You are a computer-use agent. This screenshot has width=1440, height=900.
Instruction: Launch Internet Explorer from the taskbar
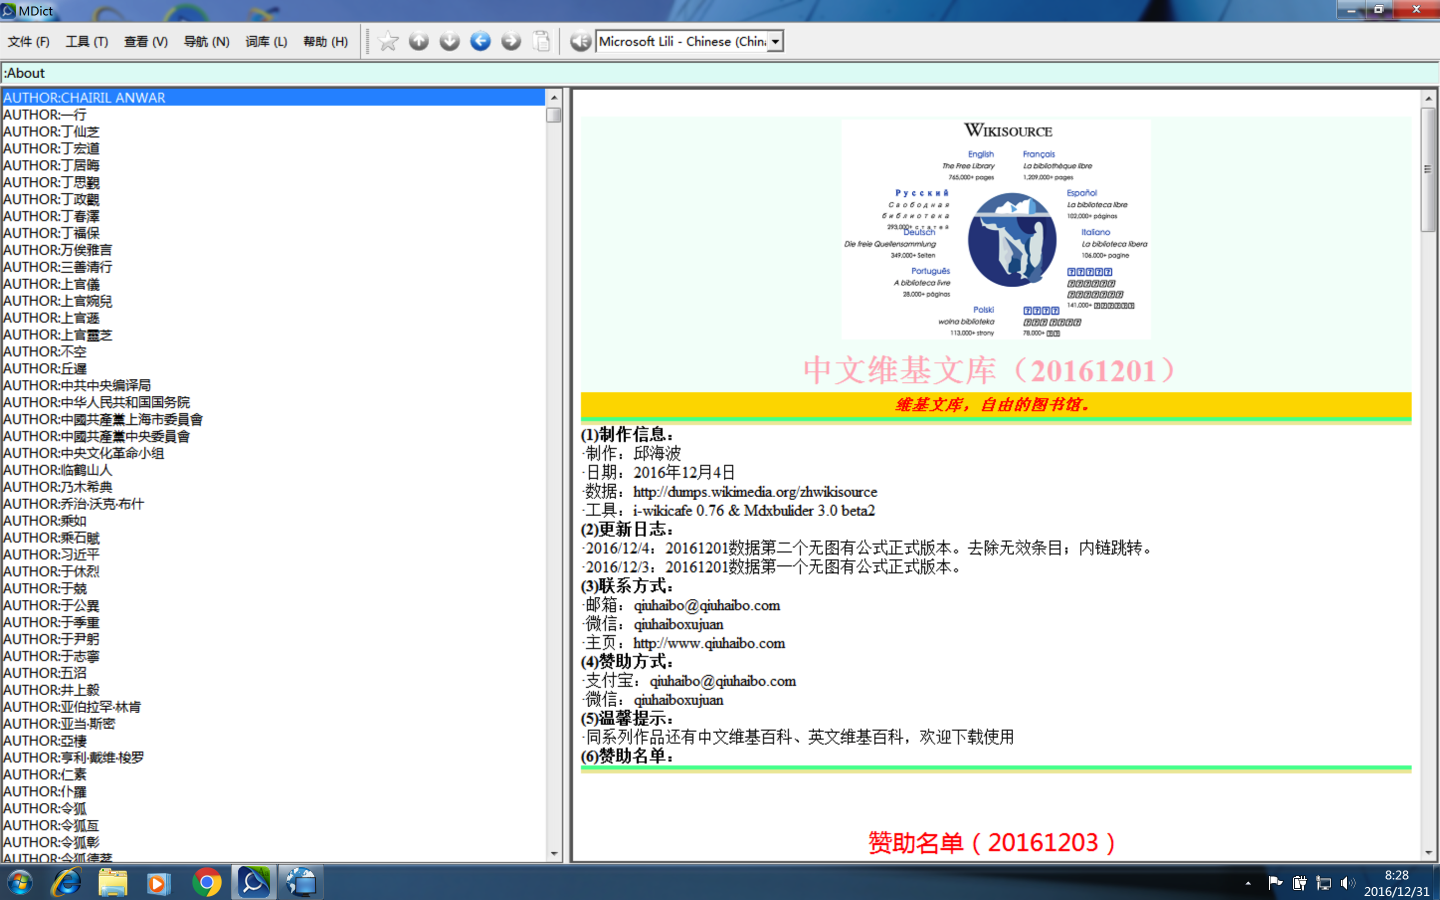(x=66, y=882)
